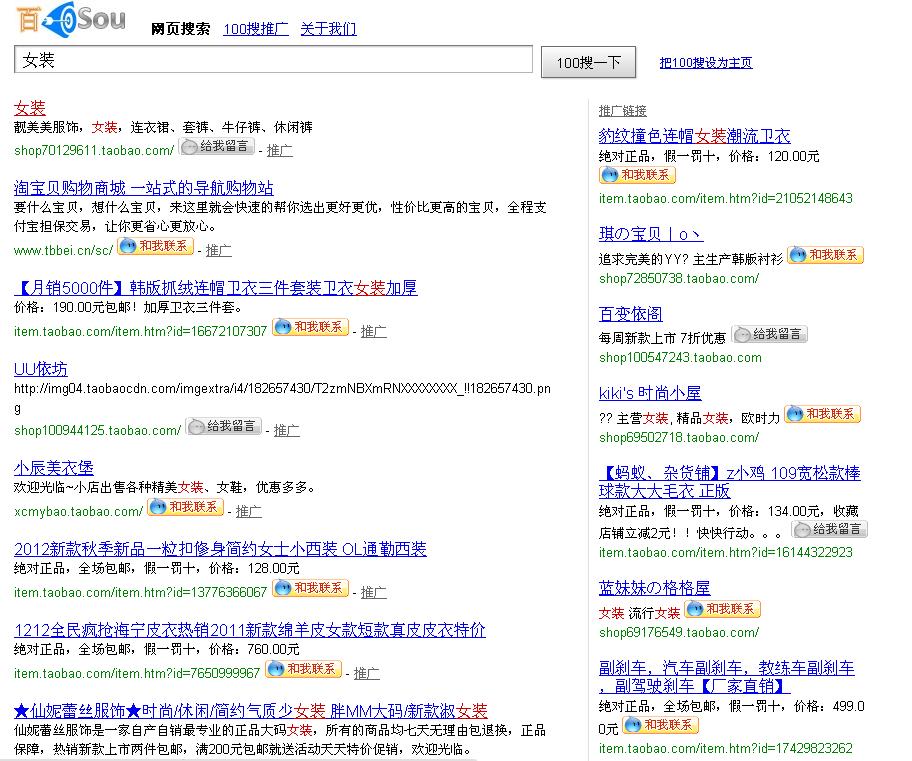Click 和我联系 icon beside 蓝妹妹的格格屋 ad
Viewport: 912px width, 761px height.
(x=722, y=609)
